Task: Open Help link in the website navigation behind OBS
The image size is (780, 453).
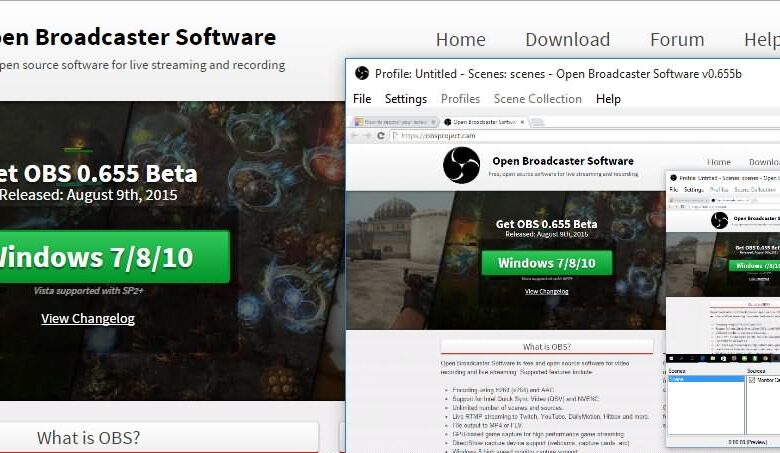Action: (x=762, y=40)
